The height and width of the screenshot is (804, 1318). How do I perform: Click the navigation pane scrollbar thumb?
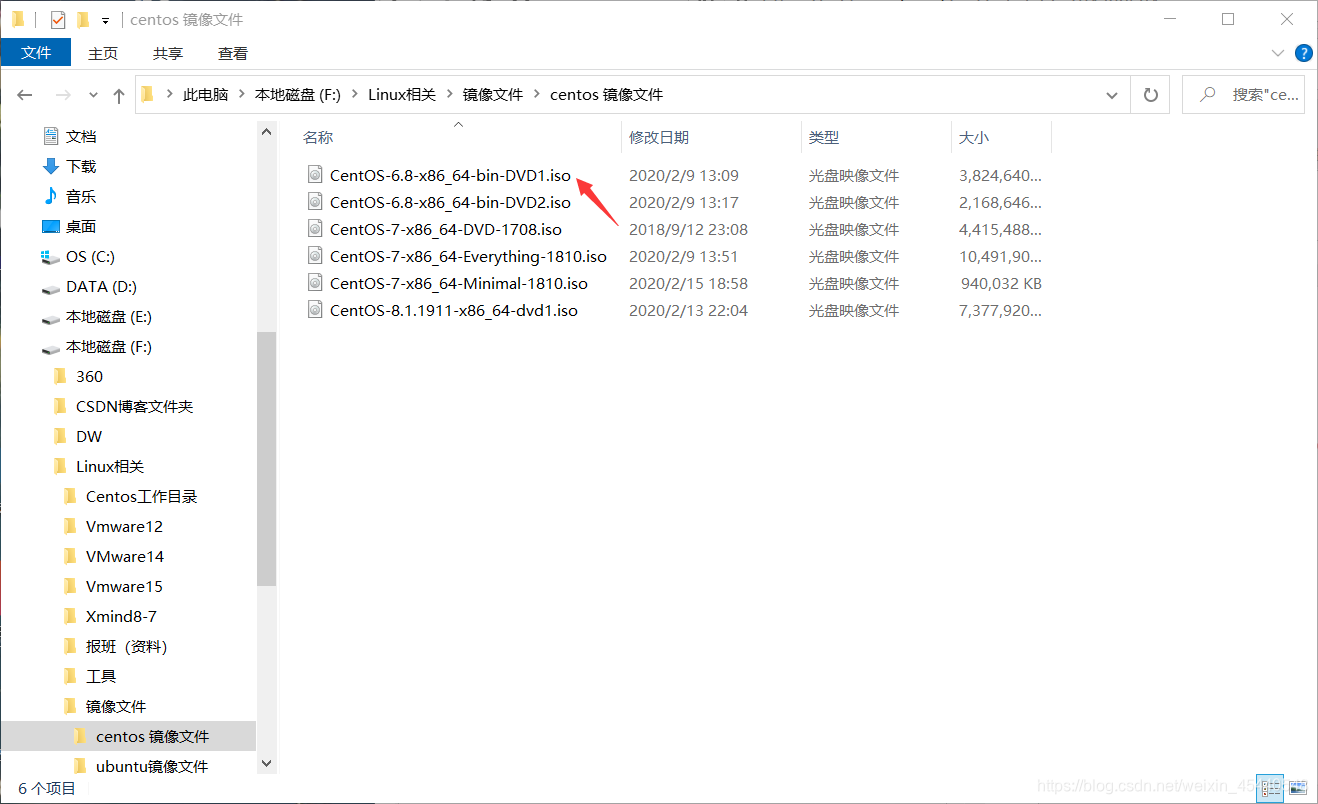[x=266, y=459]
